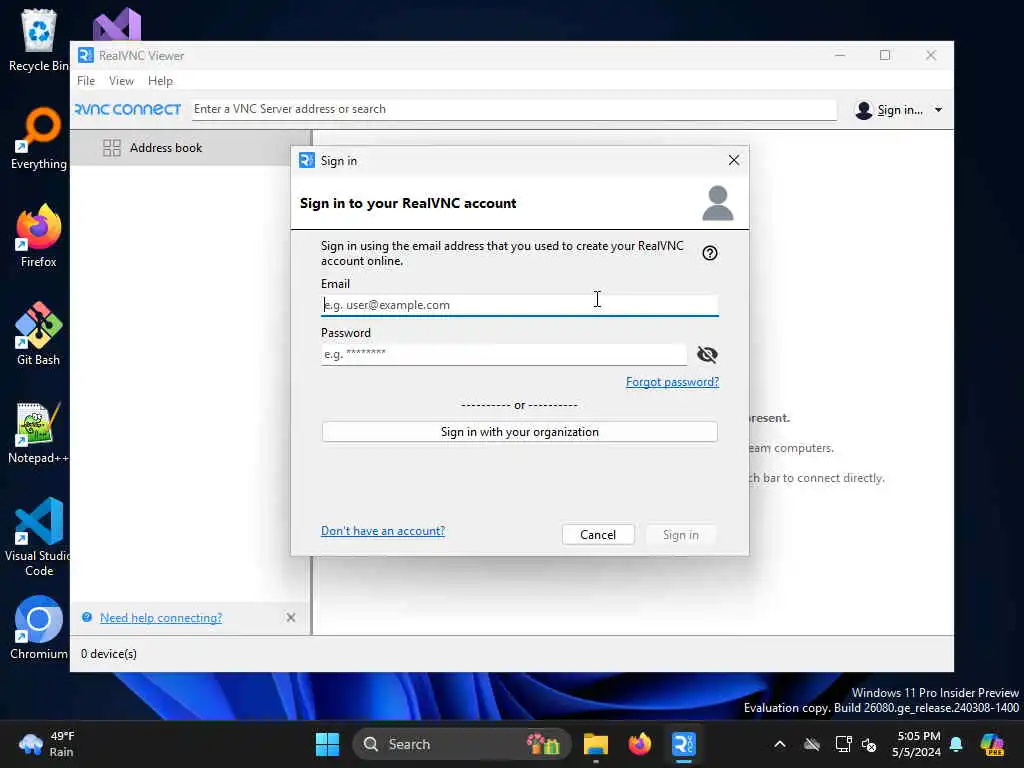Open the help question mark in Sign in dialog
The height and width of the screenshot is (768, 1024).
click(x=710, y=253)
